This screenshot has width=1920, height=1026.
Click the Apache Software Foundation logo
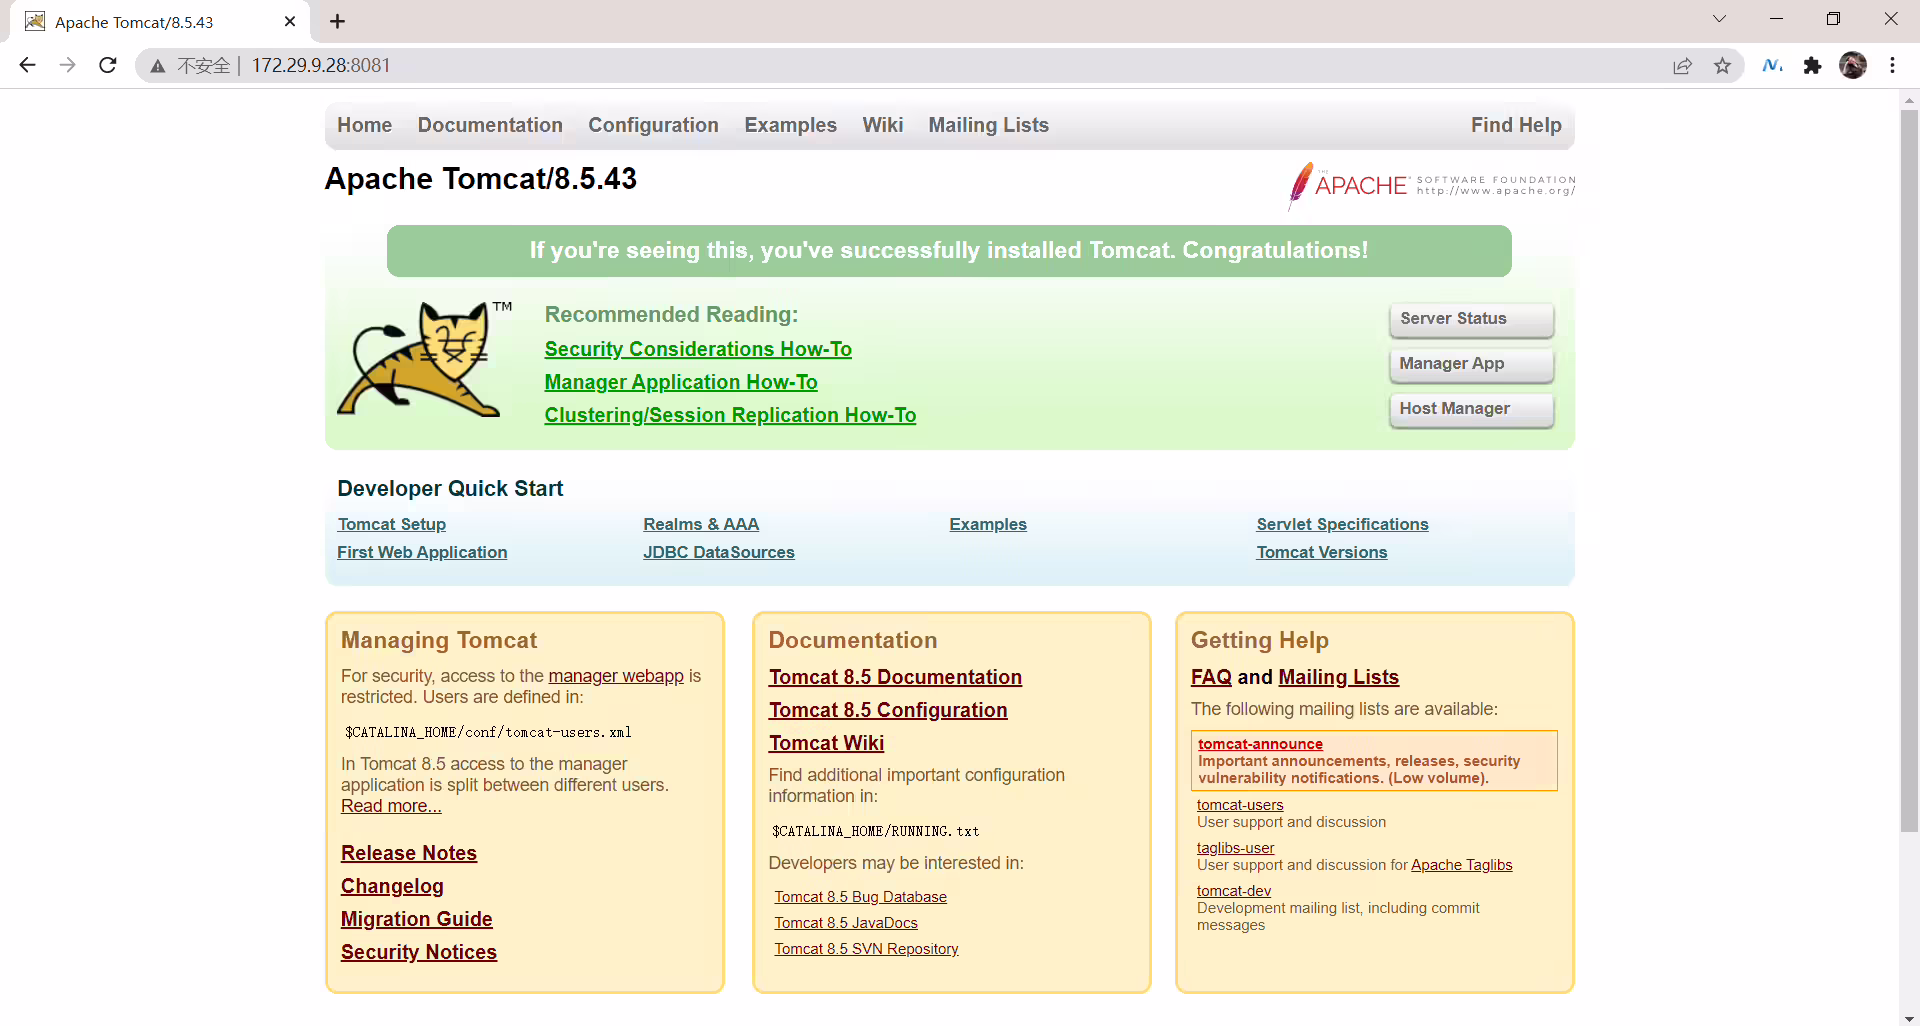[x=1431, y=185]
